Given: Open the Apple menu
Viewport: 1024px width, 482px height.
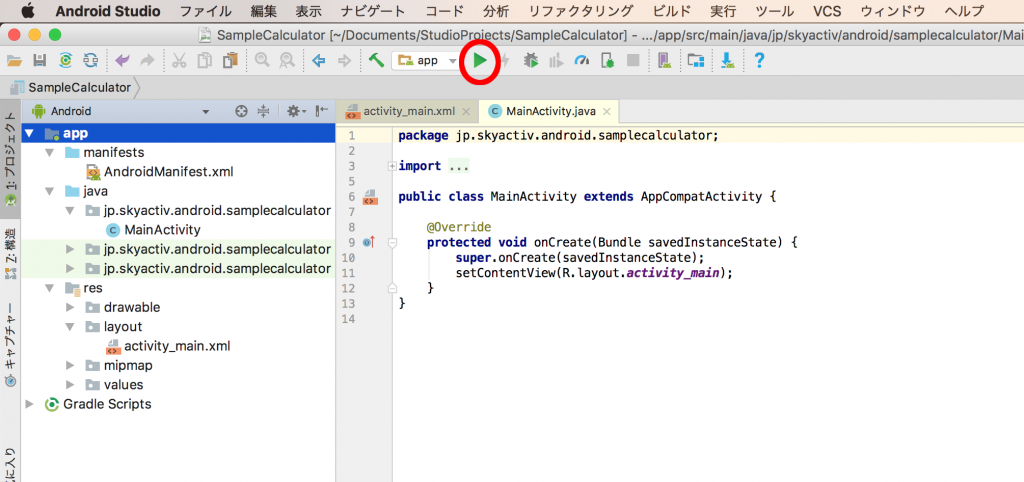Looking at the screenshot, I should 29,11.
